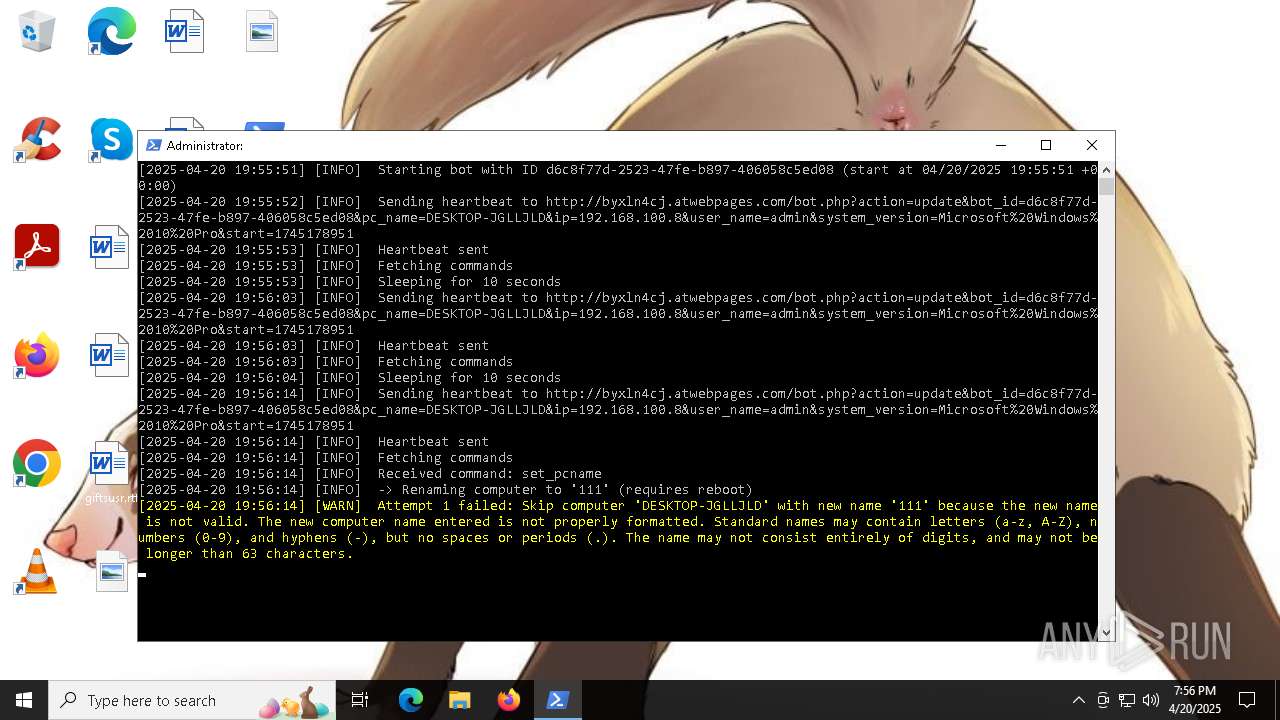Open the Recycle Bin desktop icon
The image size is (1280, 720).
click(x=37, y=31)
